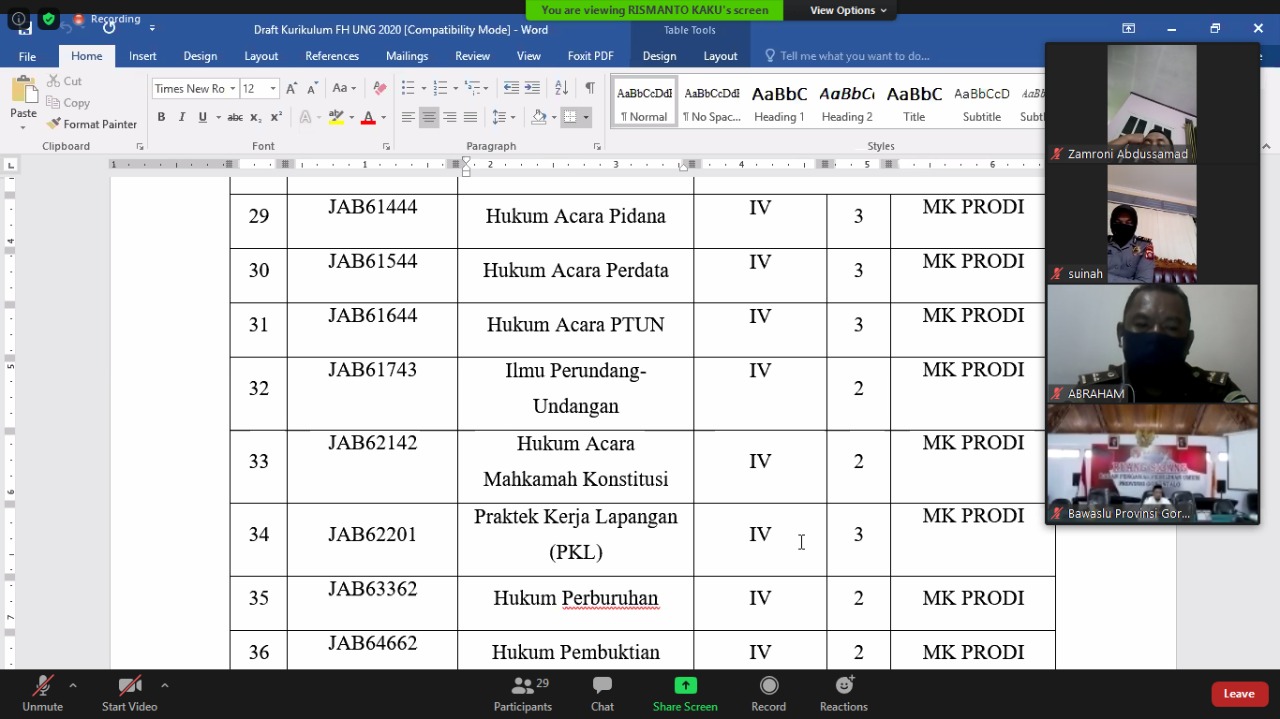Toggle Bold formatting
Screen dimensions: 1280x719
tap(161, 117)
